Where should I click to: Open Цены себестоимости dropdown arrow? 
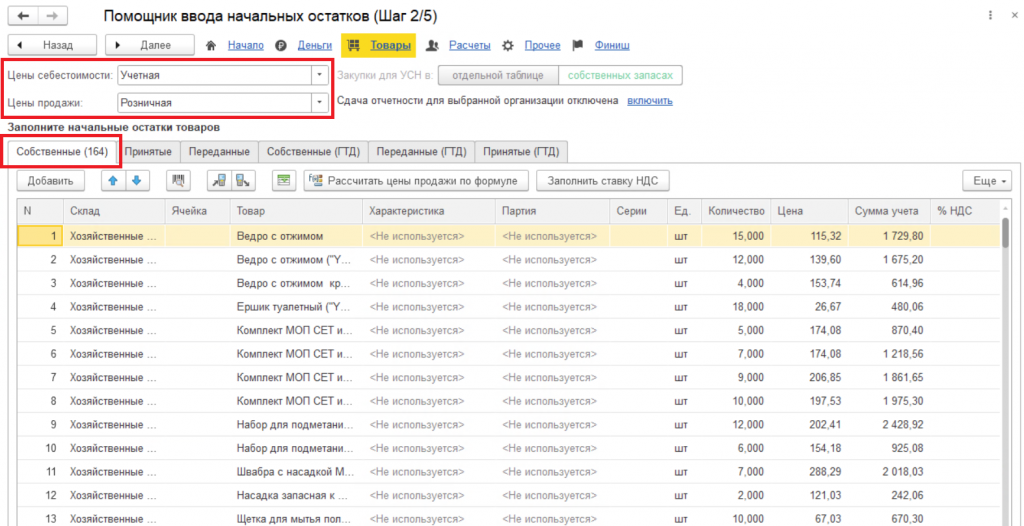(319, 75)
